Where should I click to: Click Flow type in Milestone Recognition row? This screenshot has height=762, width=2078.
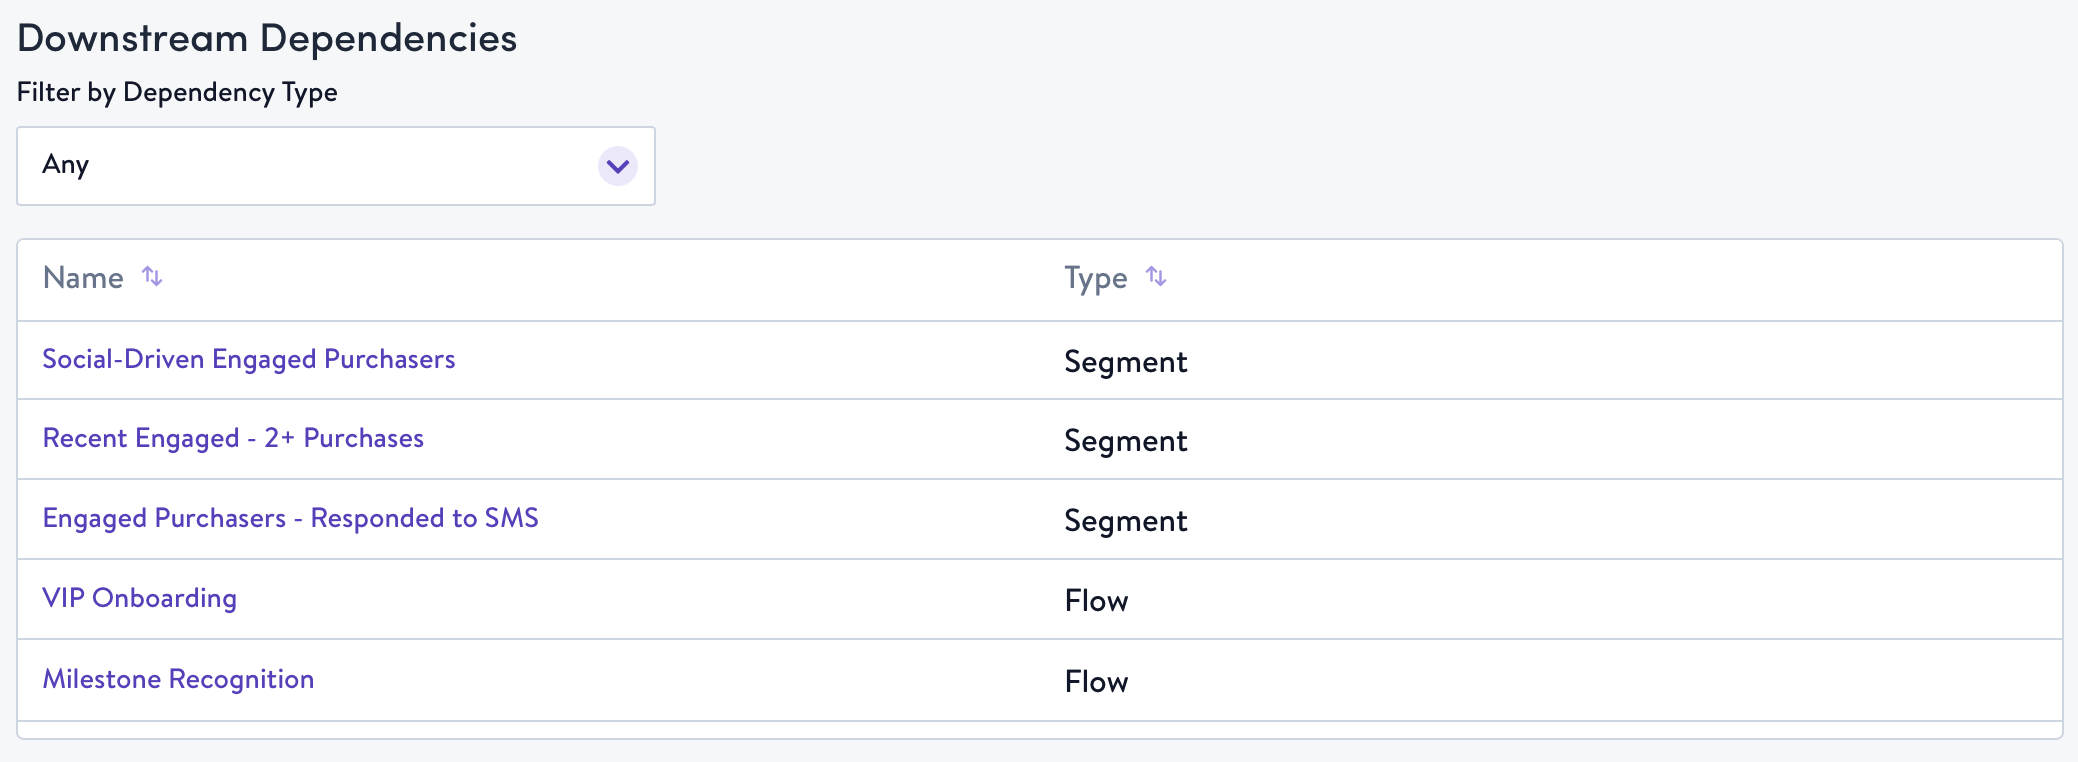pyautogui.click(x=1096, y=682)
